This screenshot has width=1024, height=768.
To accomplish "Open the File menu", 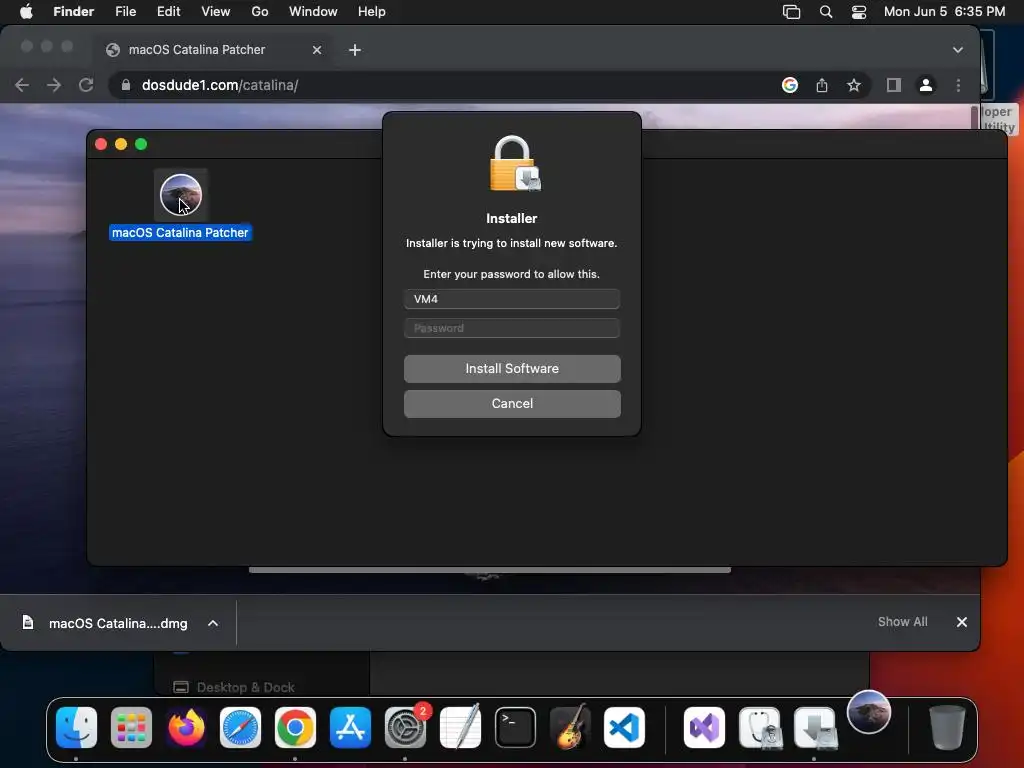I will coord(125,12).
